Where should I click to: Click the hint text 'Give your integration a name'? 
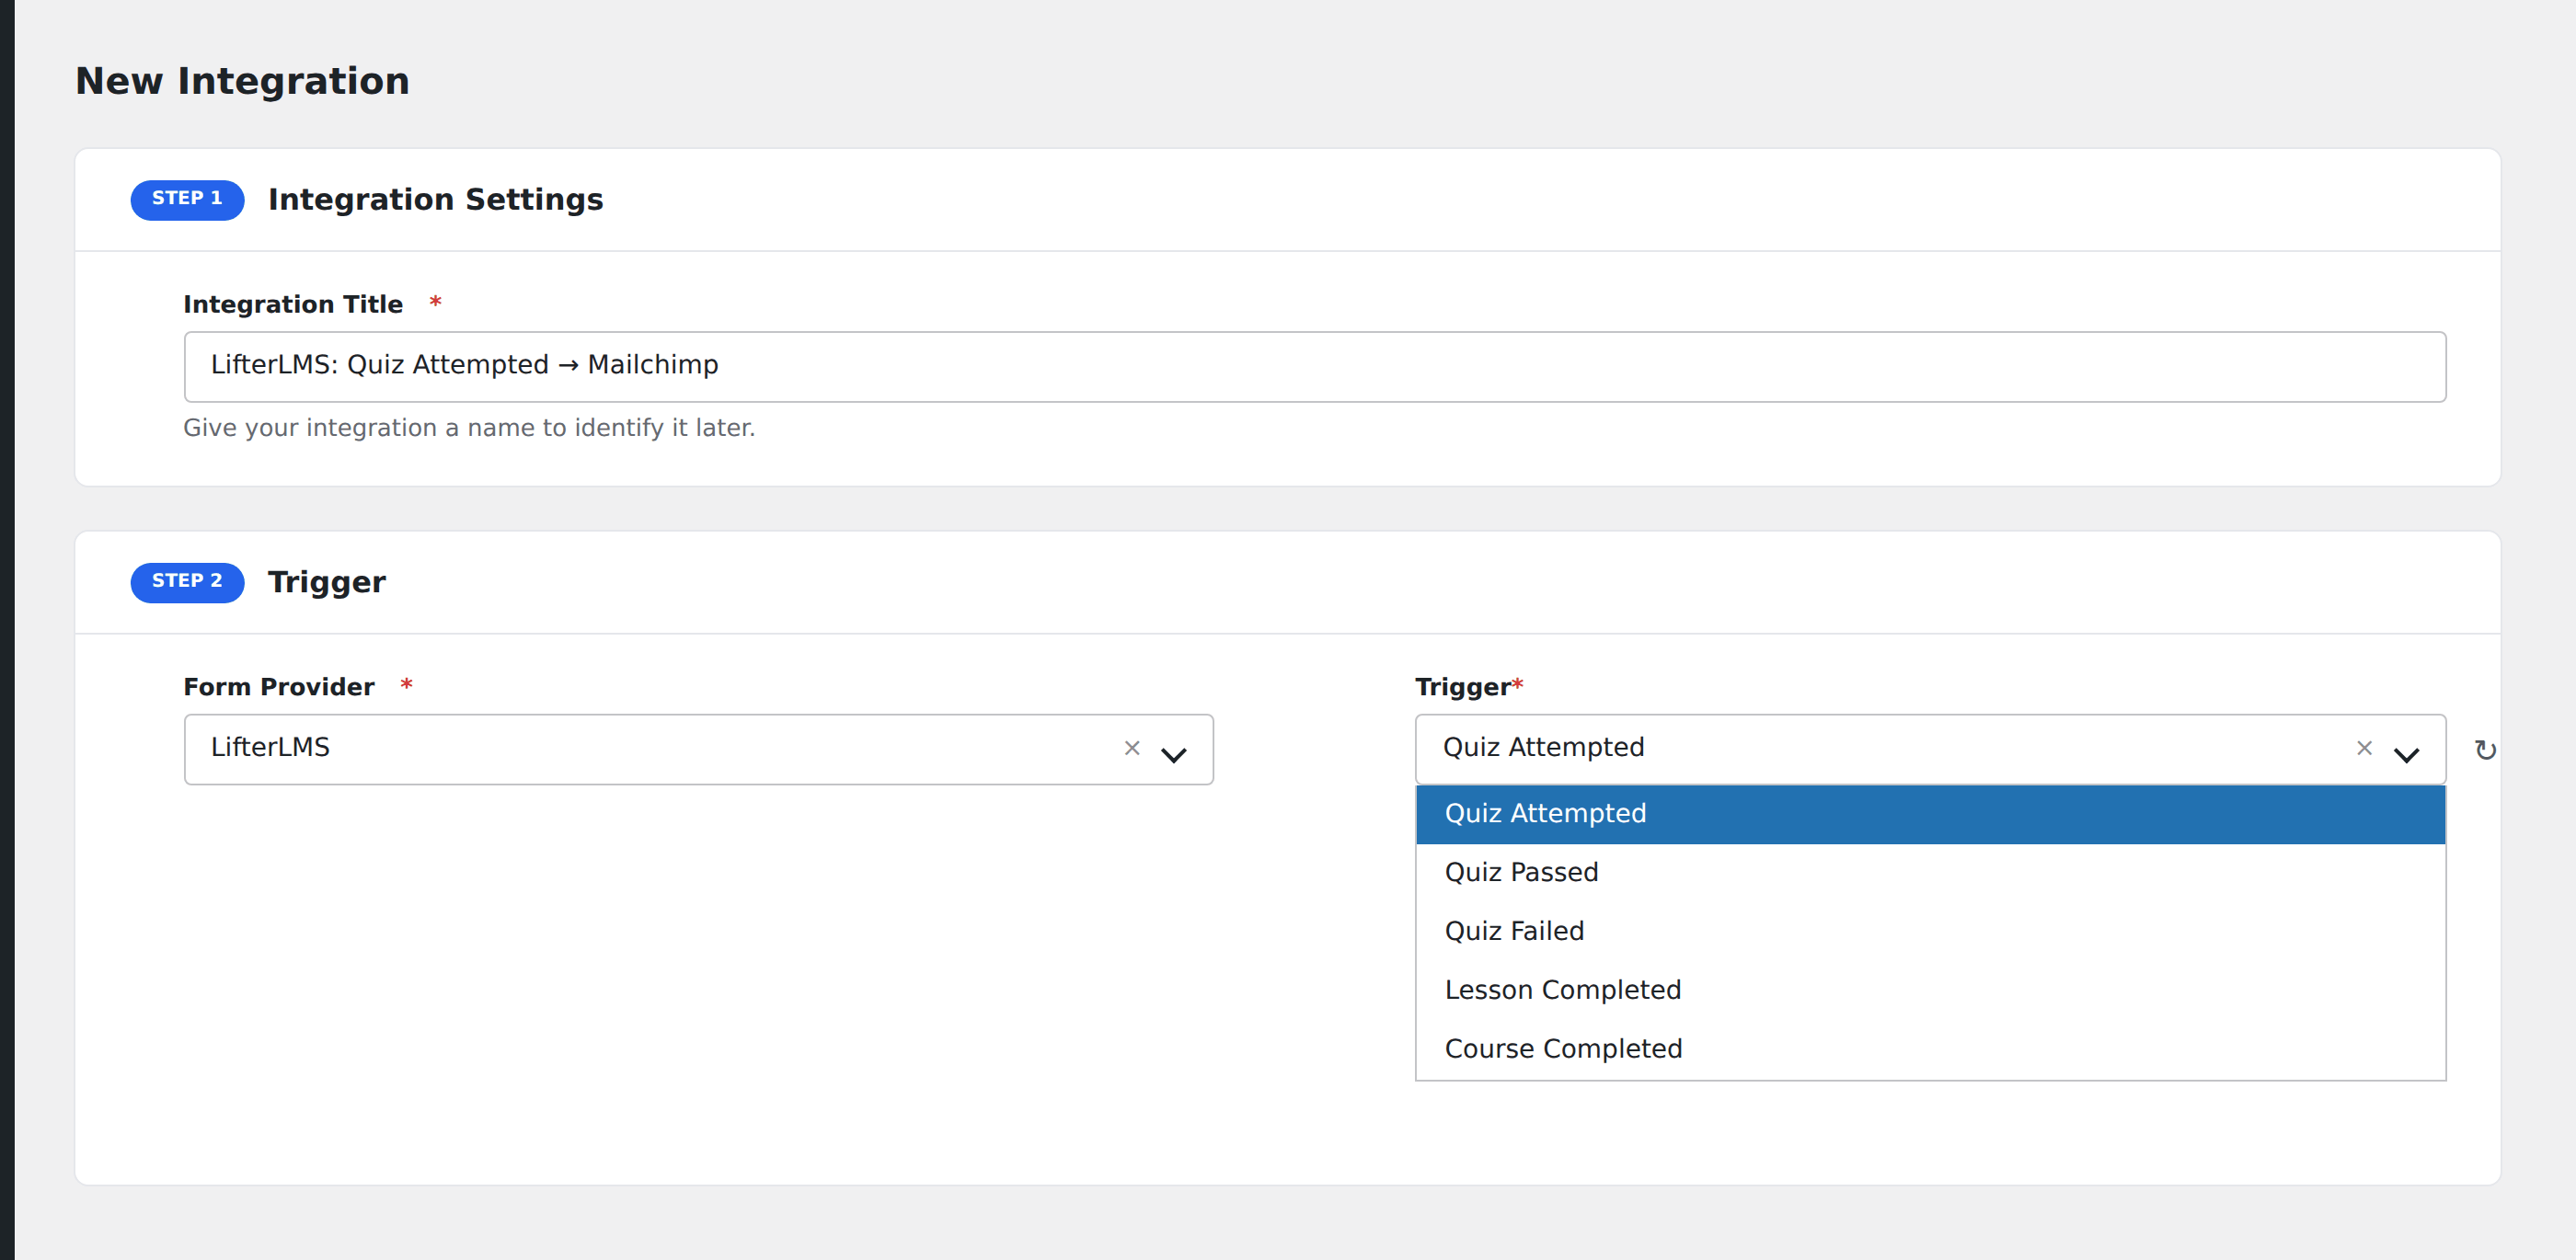point(469,428)
